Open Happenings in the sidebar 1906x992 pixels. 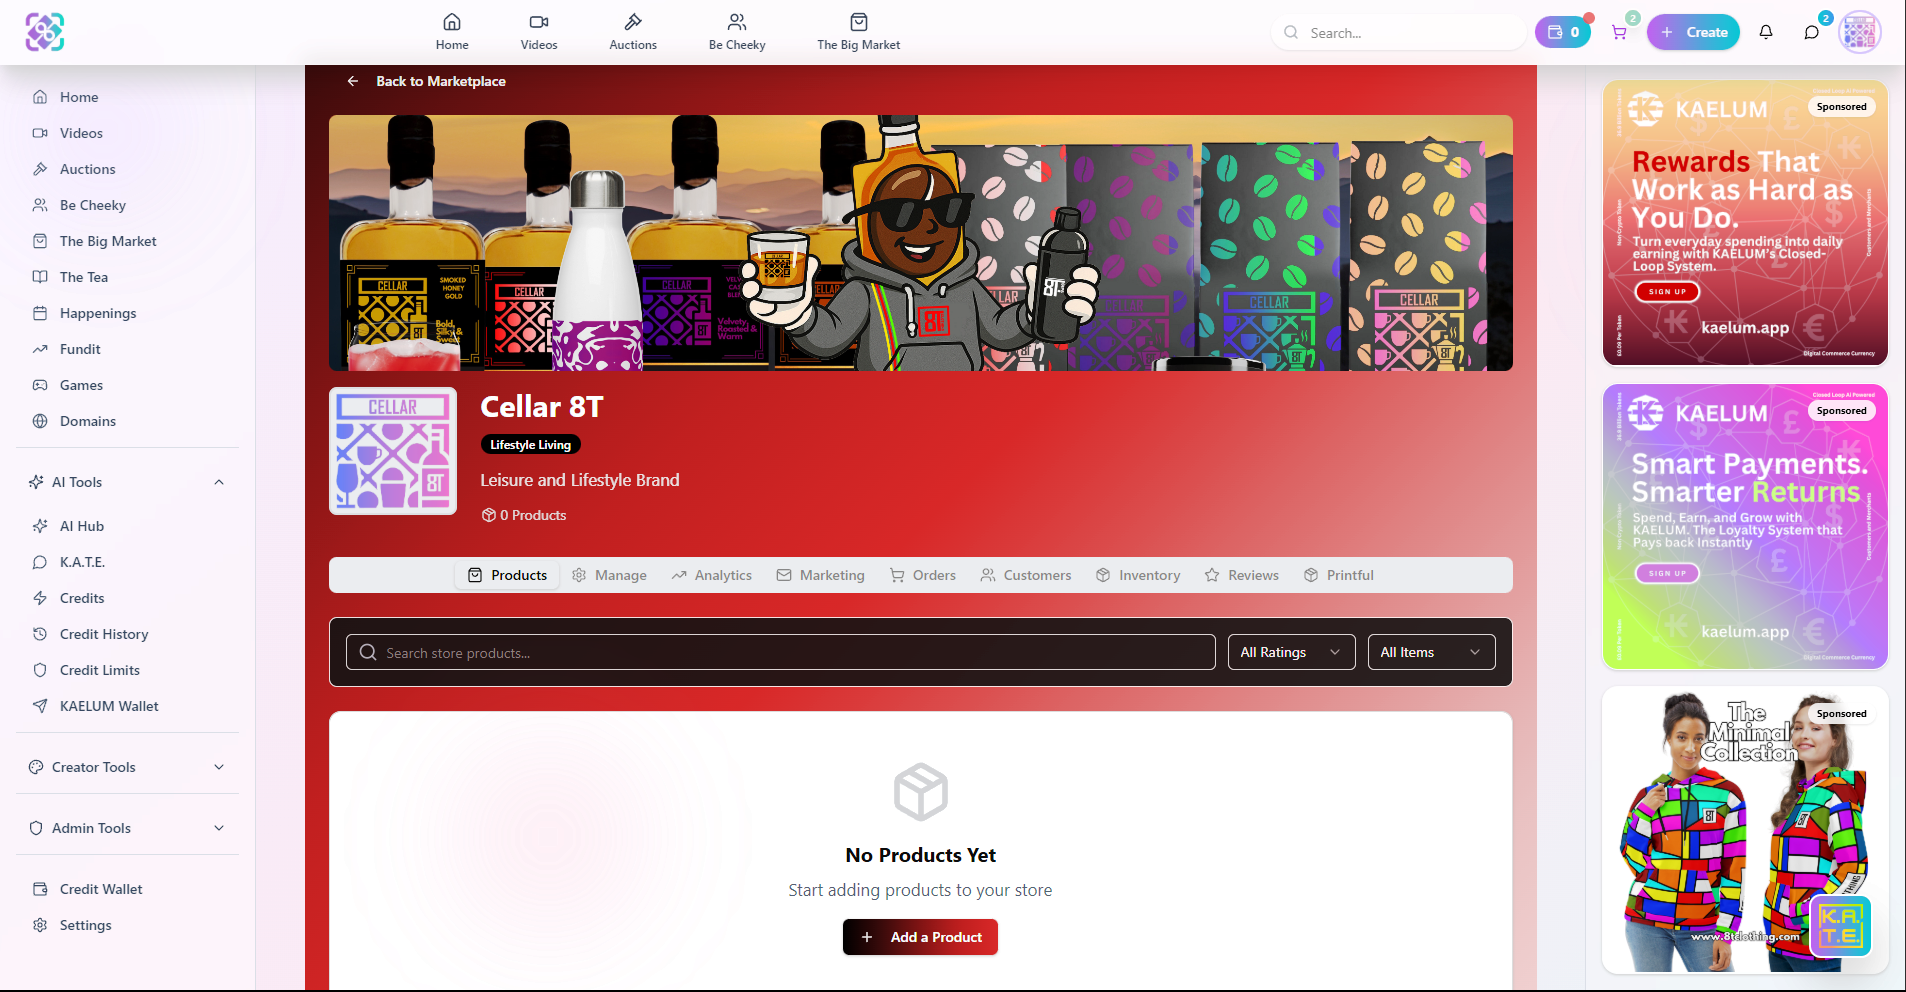[127, 313]
